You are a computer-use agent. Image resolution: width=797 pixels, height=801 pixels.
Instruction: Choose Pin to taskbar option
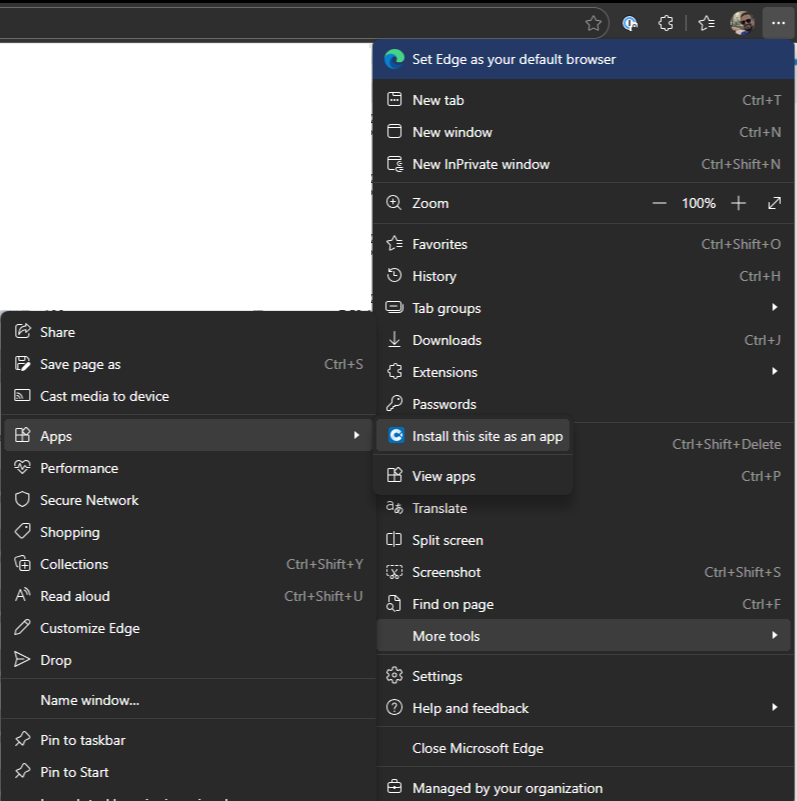tap(83, 740)
